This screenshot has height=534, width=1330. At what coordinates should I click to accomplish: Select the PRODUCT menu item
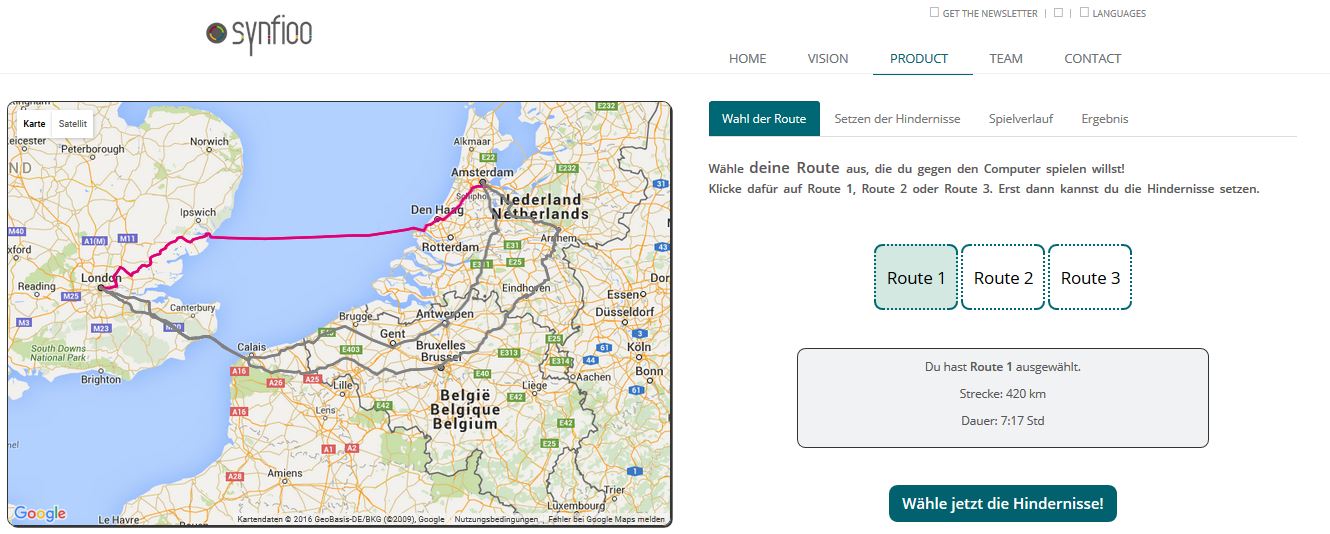coord(919,58)
